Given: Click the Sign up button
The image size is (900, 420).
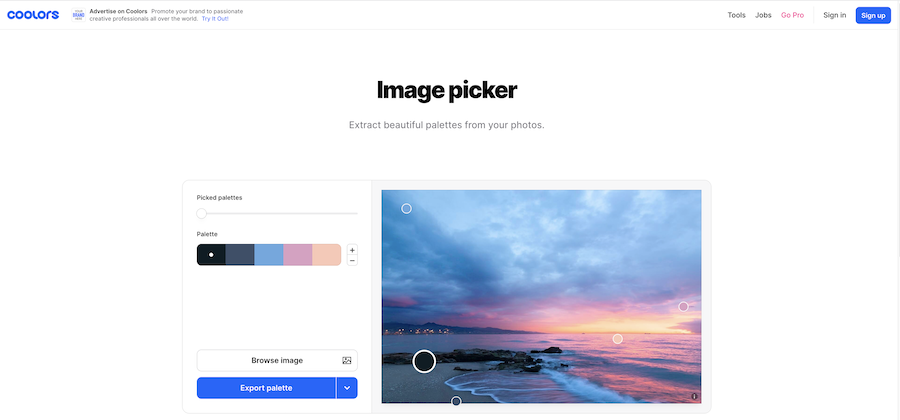Looking at the screenshot, I should tap(873, 15).
